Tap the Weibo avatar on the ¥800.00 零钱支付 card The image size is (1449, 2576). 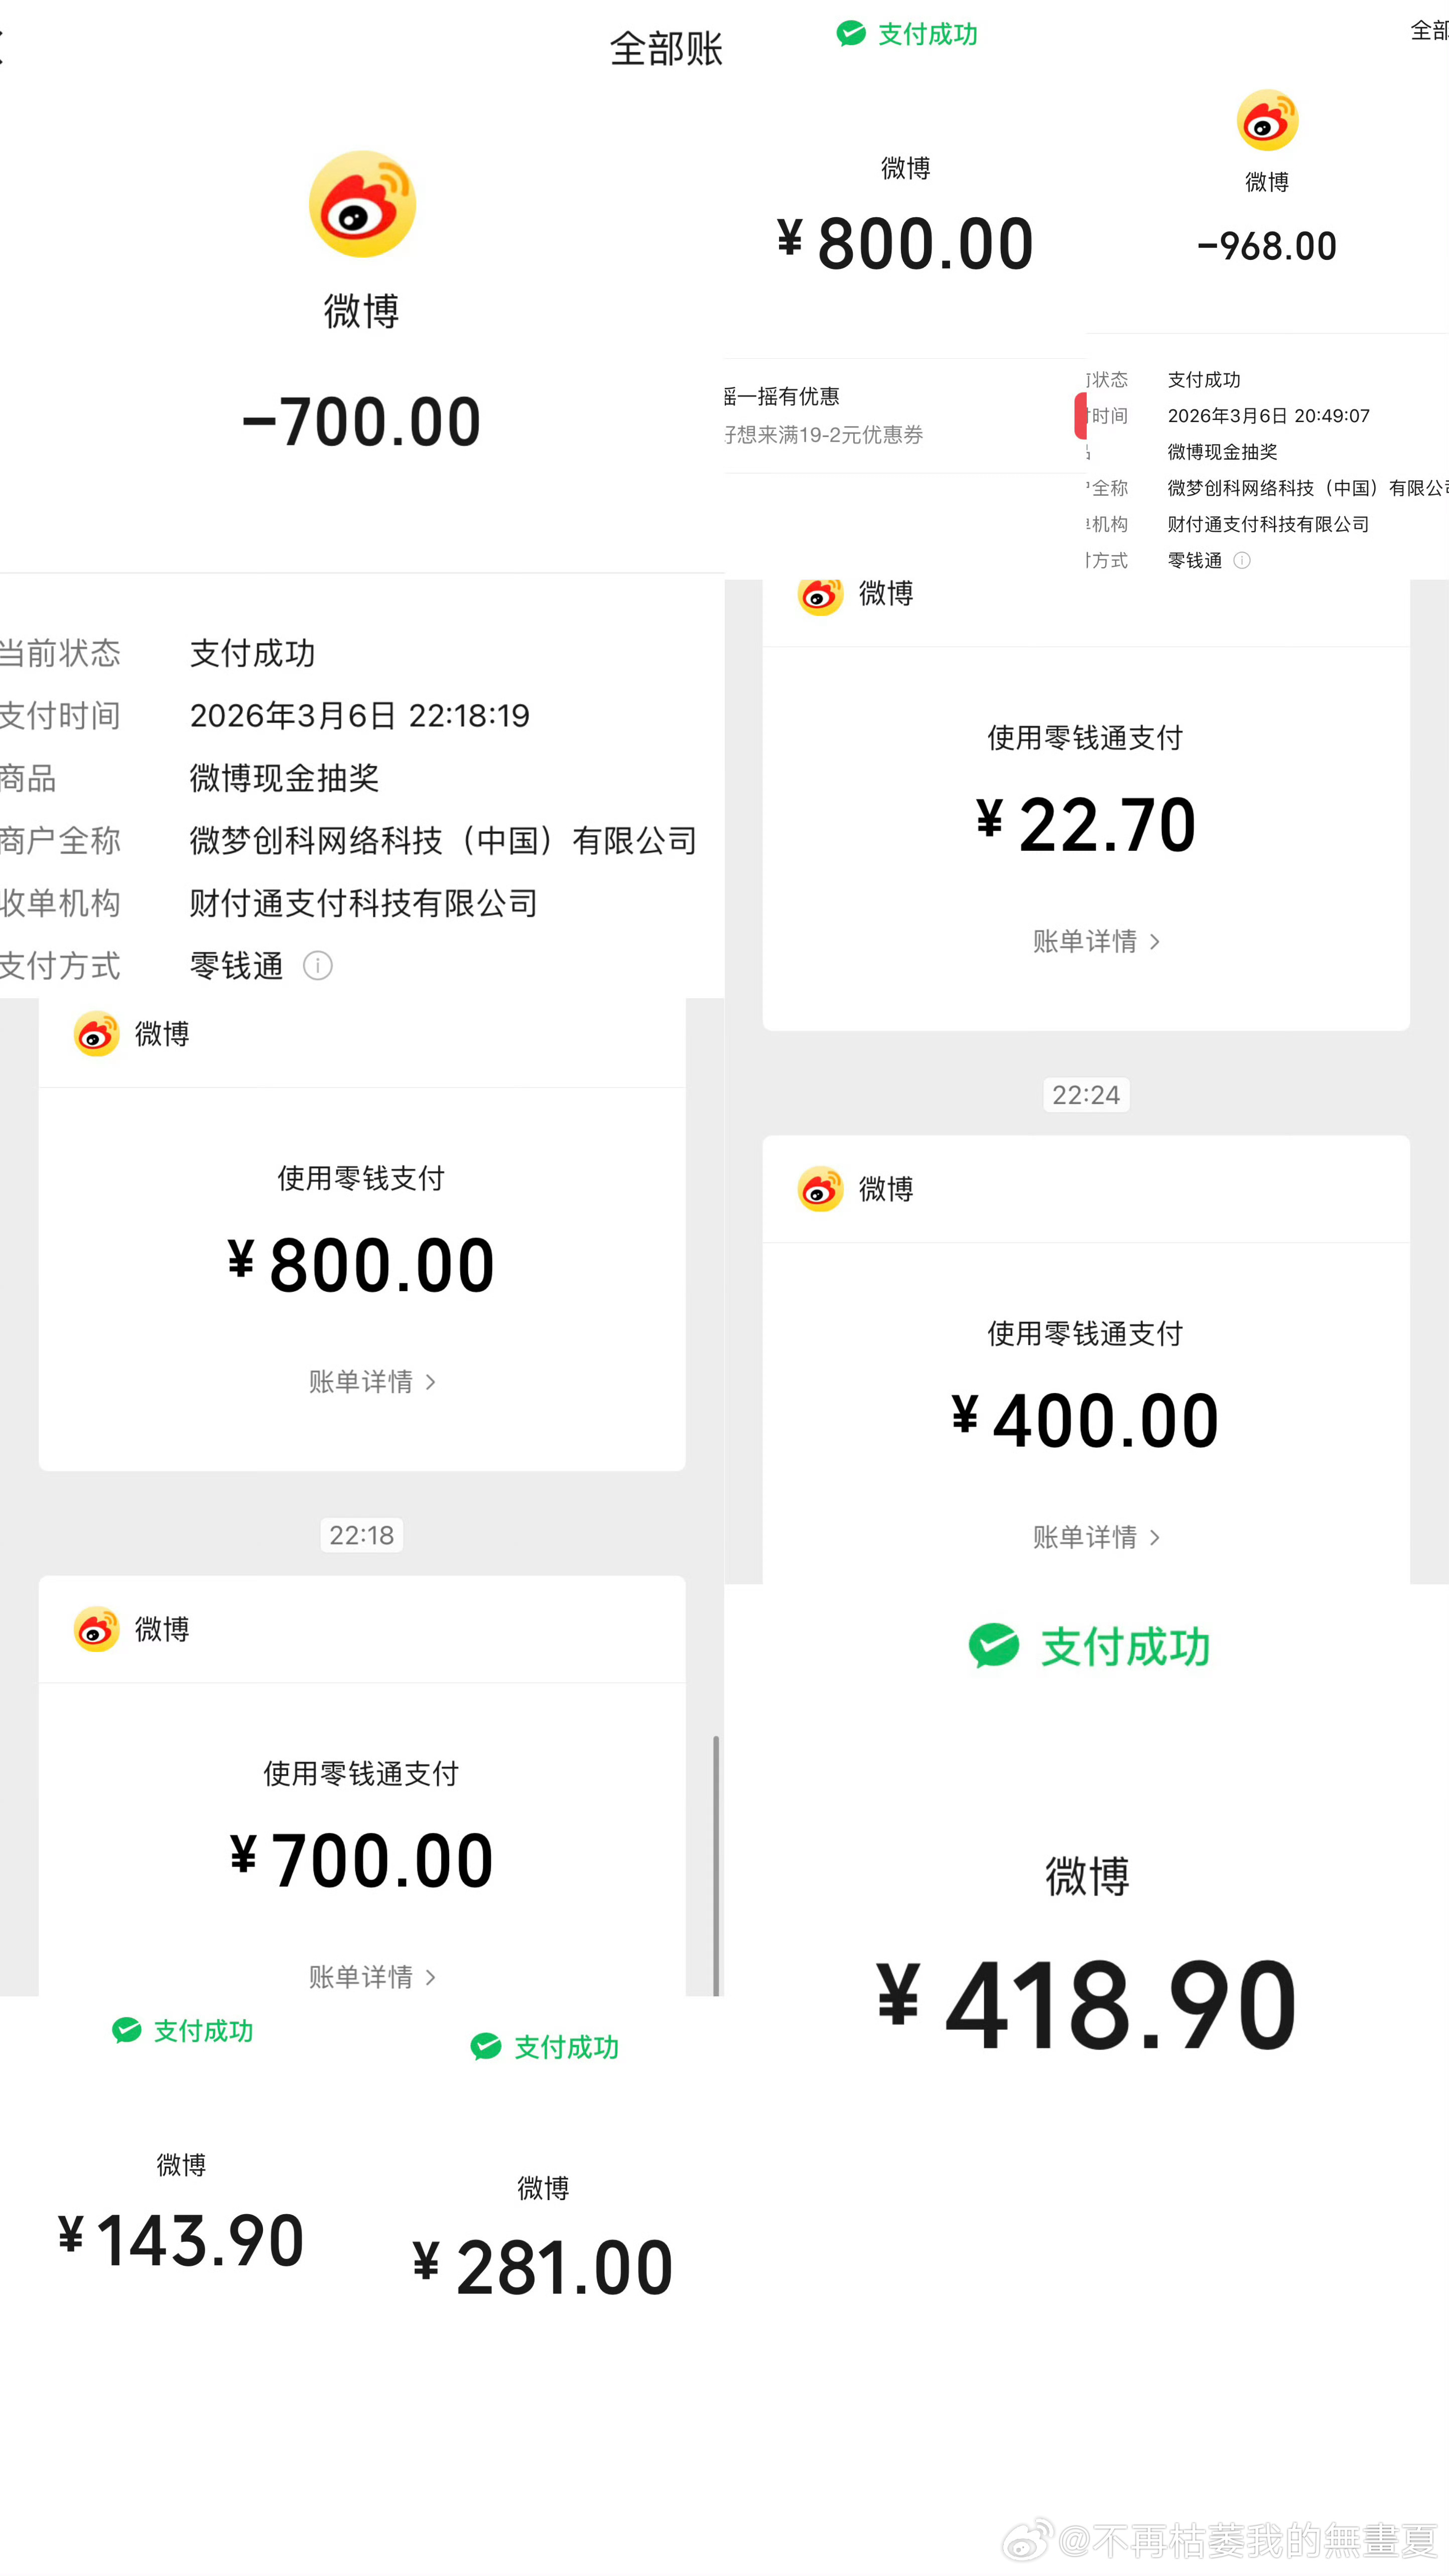97,1033
